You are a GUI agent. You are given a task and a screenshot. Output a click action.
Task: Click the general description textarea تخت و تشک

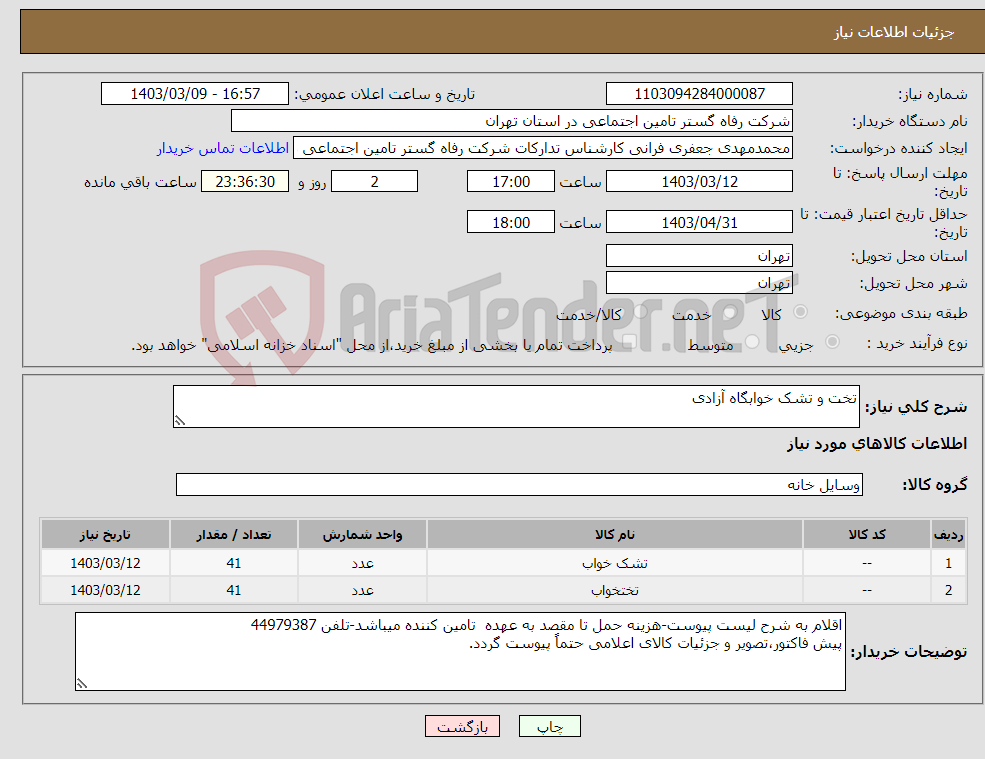click(x=516, y=407)
